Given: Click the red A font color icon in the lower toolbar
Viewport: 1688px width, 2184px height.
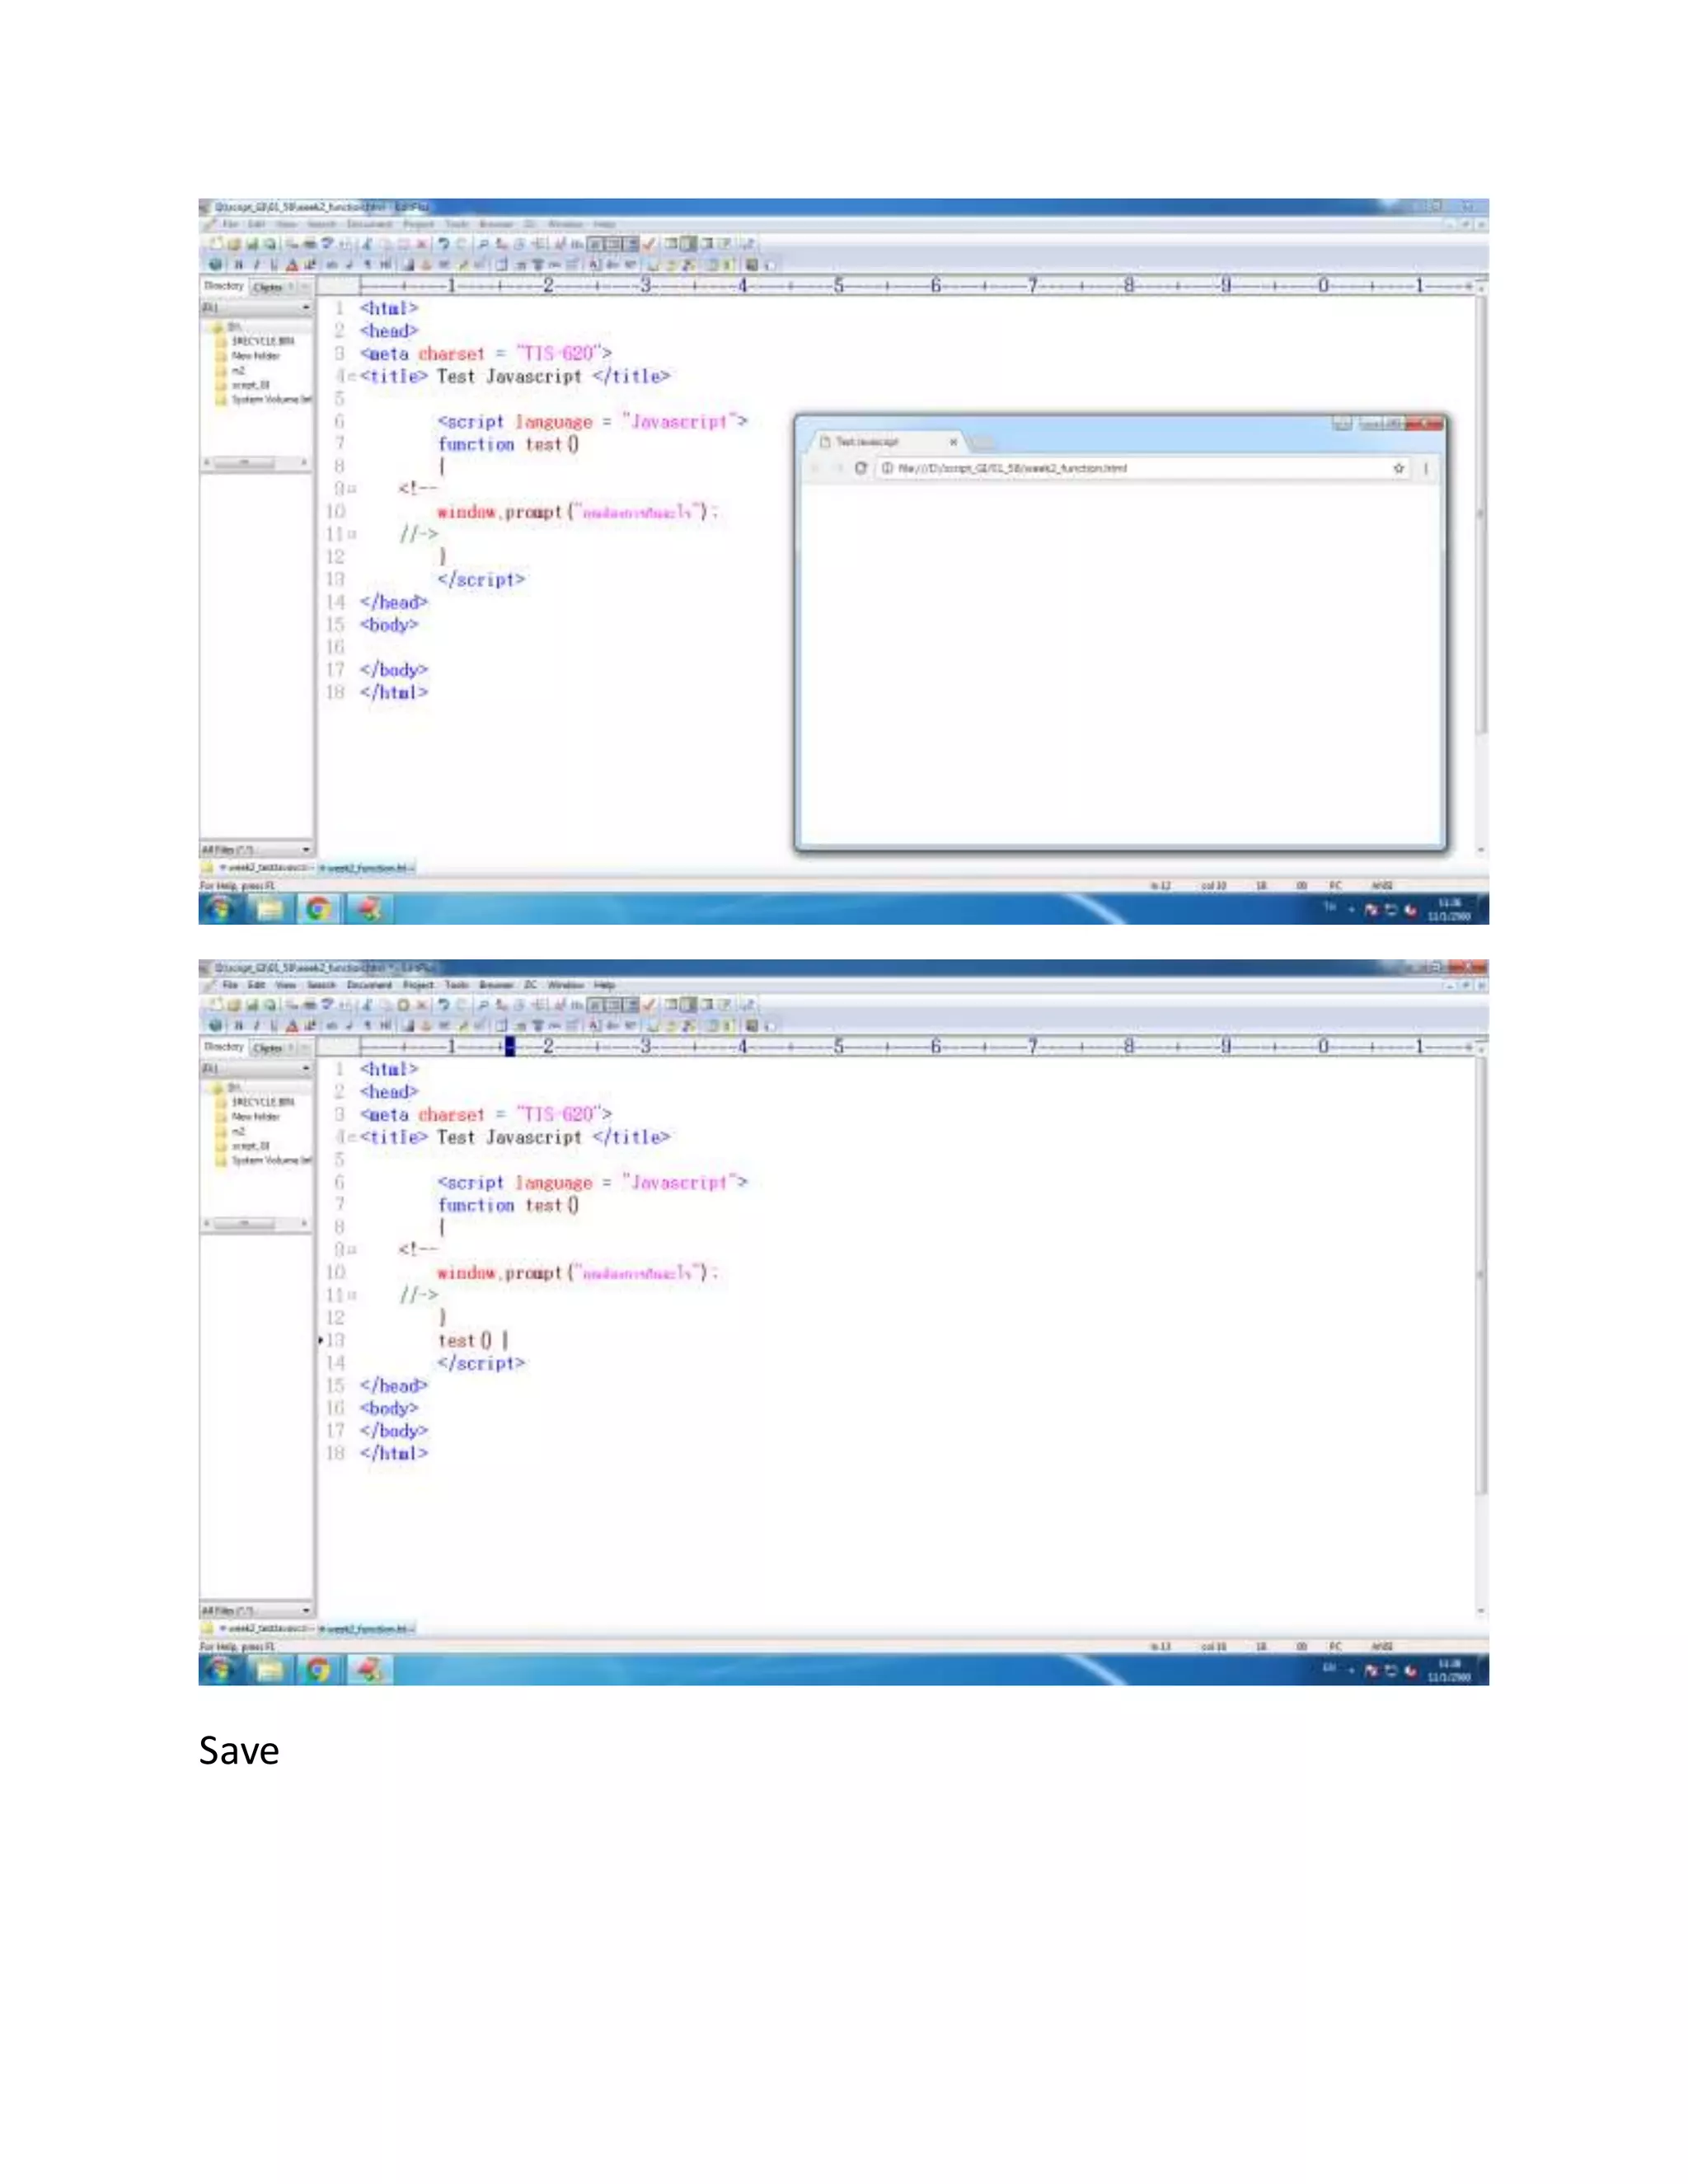Looking at the screenshot, I should coord(292,1025).
